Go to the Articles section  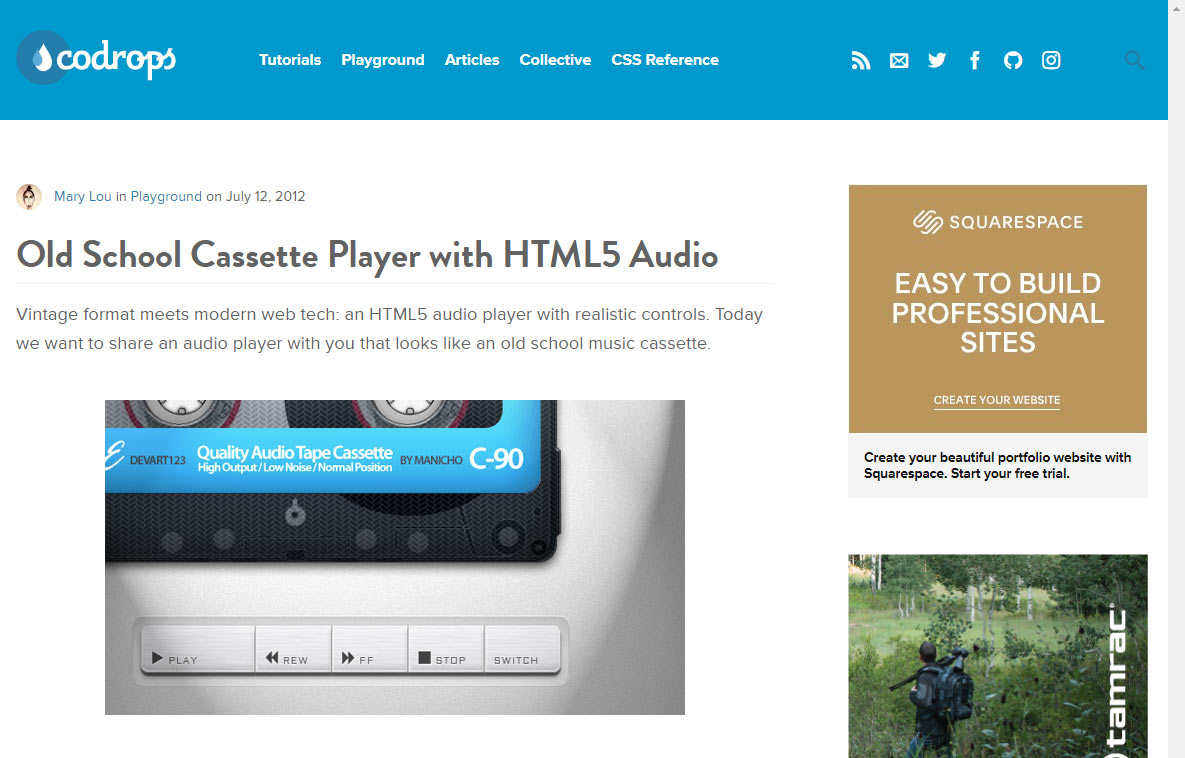coord(472,60)
